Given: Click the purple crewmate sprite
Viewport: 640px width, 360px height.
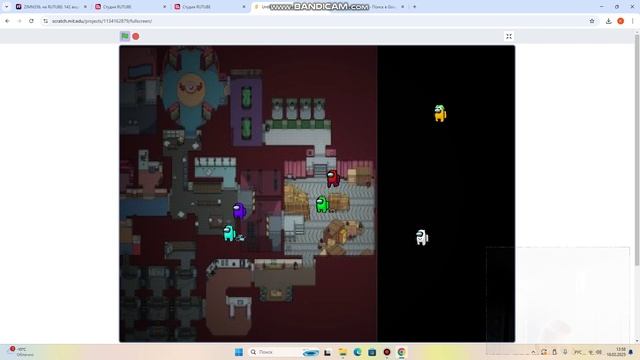Looking at the screenshot, I should tap(239, 211).
